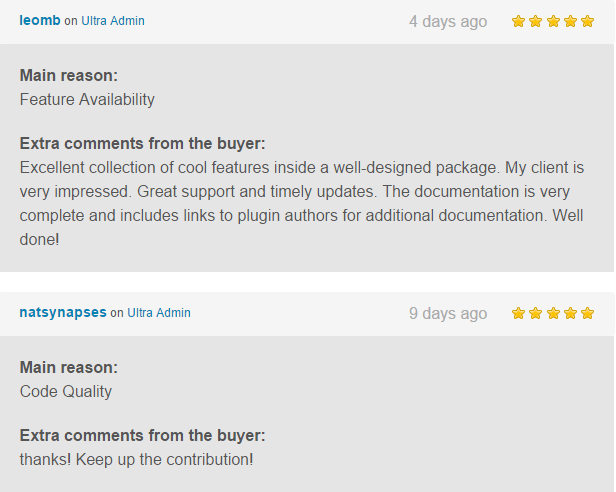Viewport: 616px width, 492px height.
Task: Click the fourth star in natsynapses' rating
Action: click(570, 313)
